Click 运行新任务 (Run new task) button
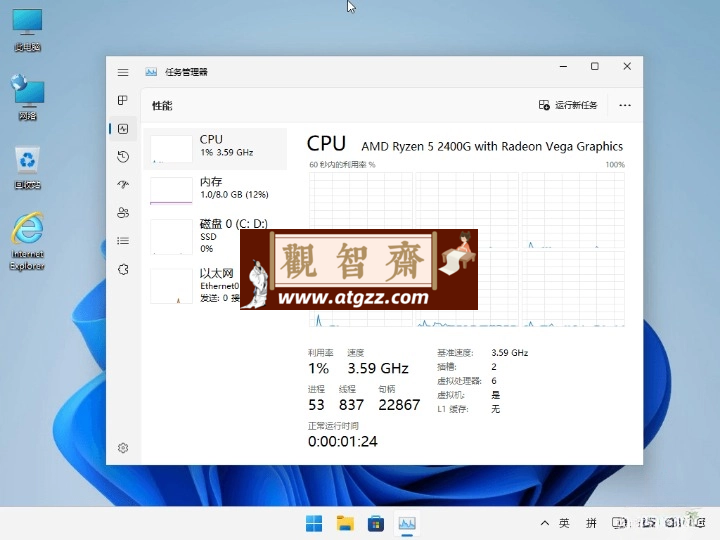The width and height of the screenshot is (720, 540). [x=568, y=105]
